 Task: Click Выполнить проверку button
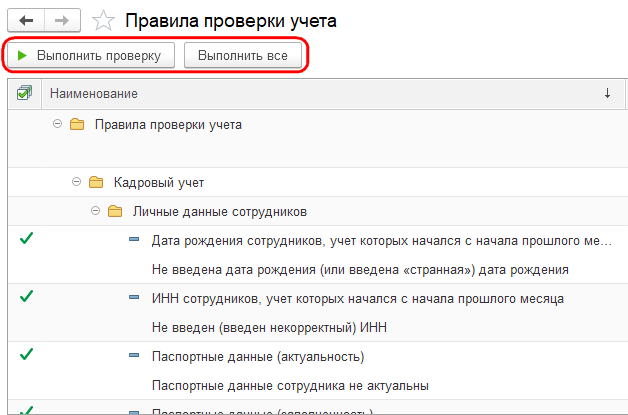pos(91,55)
